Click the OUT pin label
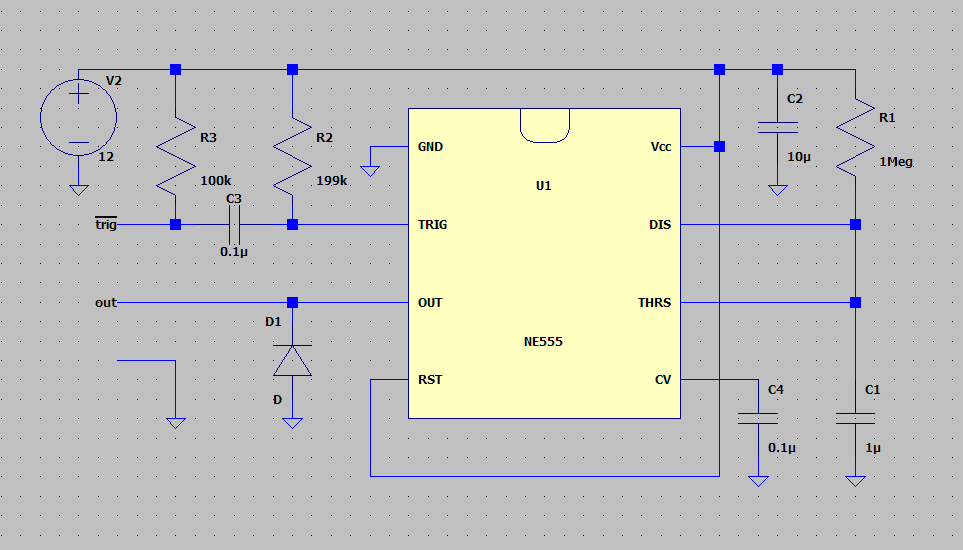 (430, 303)
